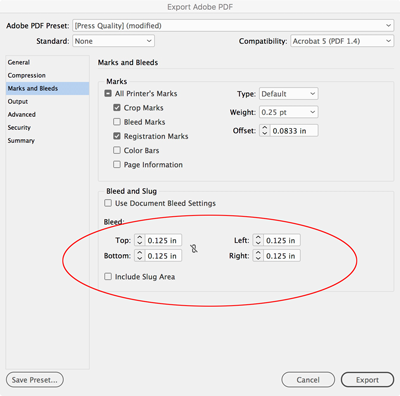Click the Right bleed stepper arrows
This screenshot has height=396, width=400.
pyautogui.click(x=258, y=256)
